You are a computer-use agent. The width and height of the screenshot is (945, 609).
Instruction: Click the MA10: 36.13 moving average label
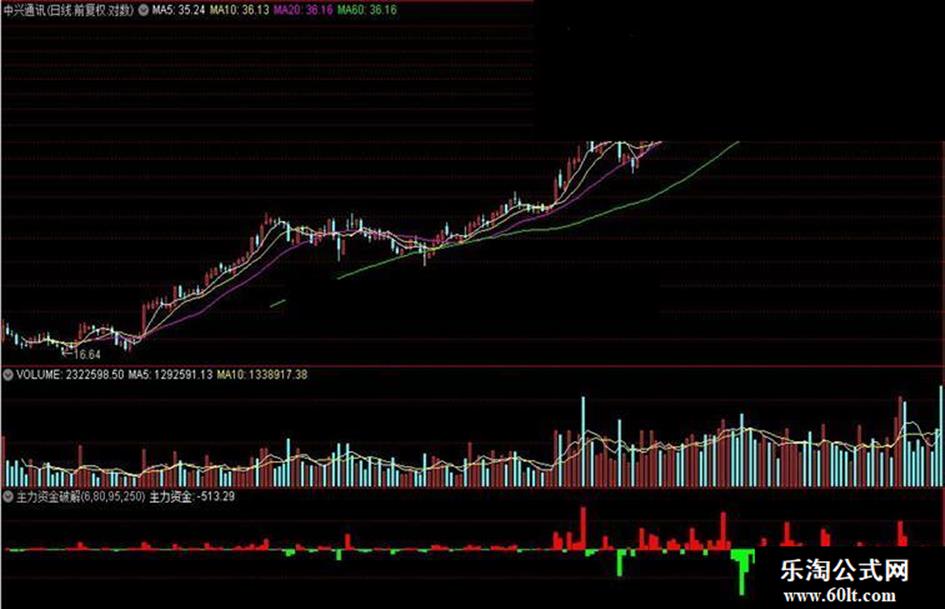(x=239, y=10)
